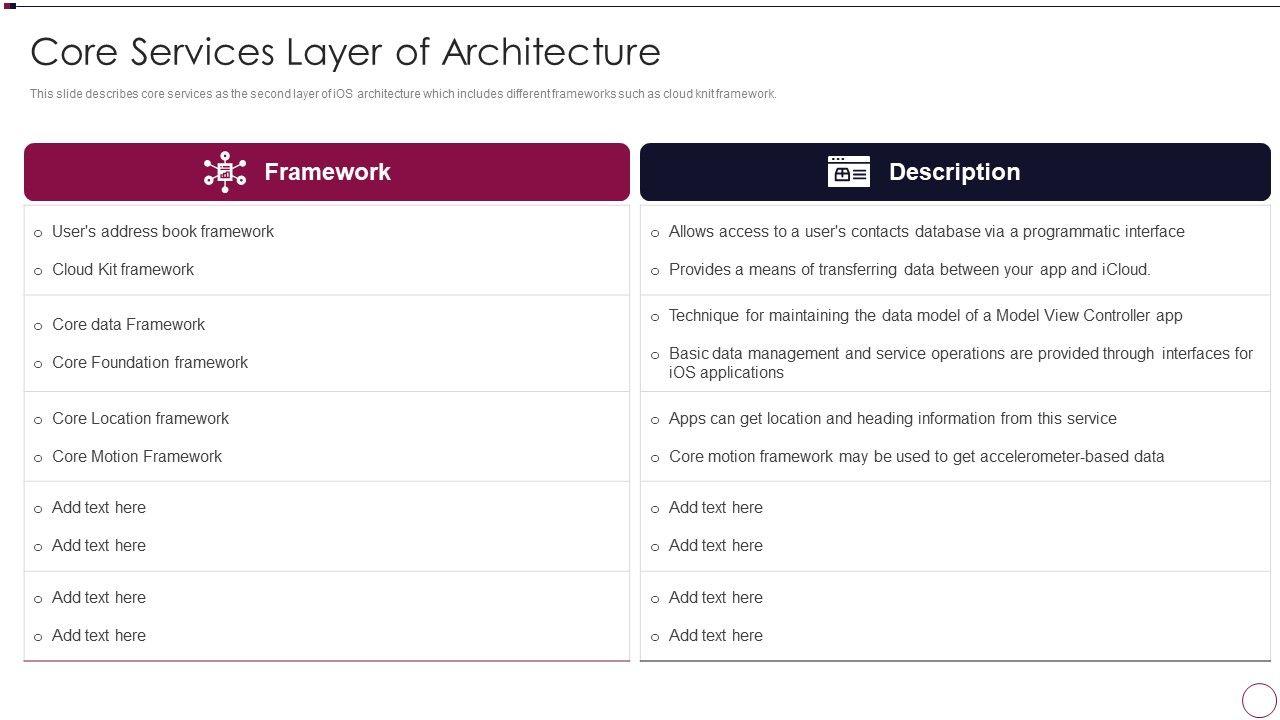Select the iCloud data transfer description

click(x=909, y=270)
